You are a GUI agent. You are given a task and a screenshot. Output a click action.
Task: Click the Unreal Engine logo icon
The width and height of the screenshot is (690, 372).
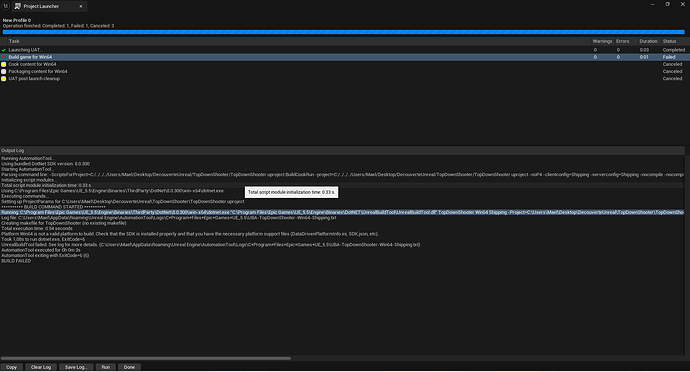[x=6, y=6]
